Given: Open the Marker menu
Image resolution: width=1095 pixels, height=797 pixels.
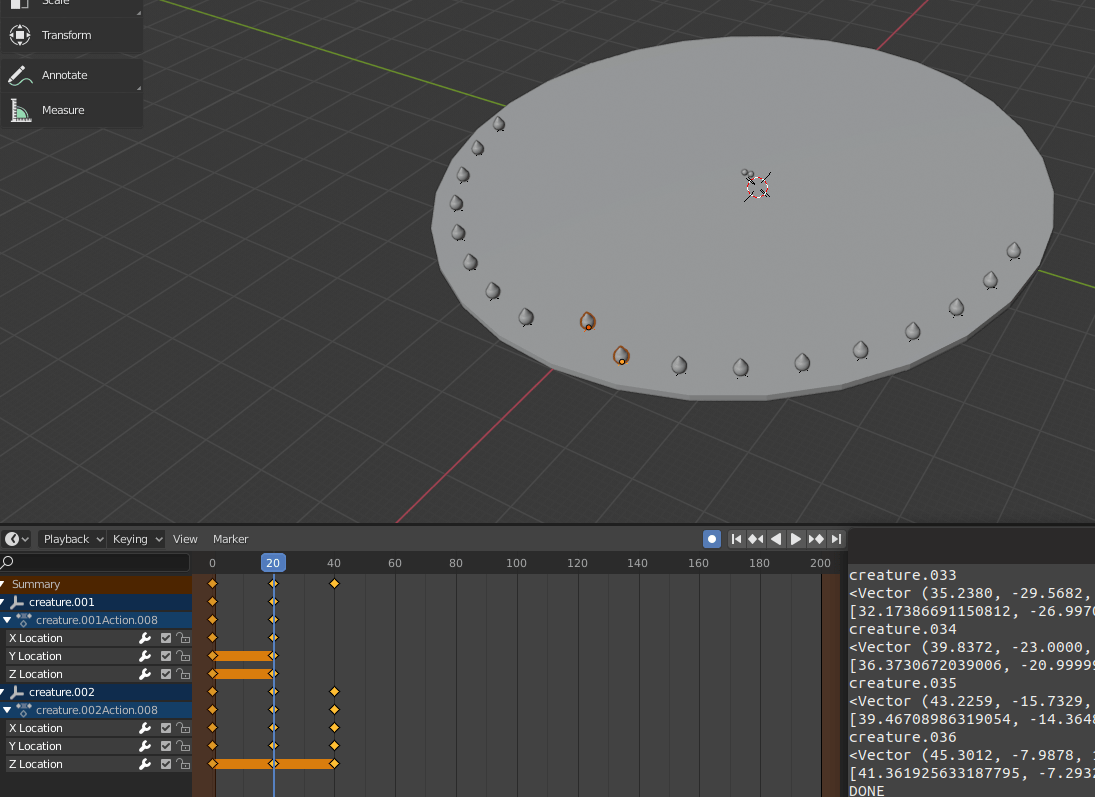Looking at the screenshot, I should tap(231, 539).
